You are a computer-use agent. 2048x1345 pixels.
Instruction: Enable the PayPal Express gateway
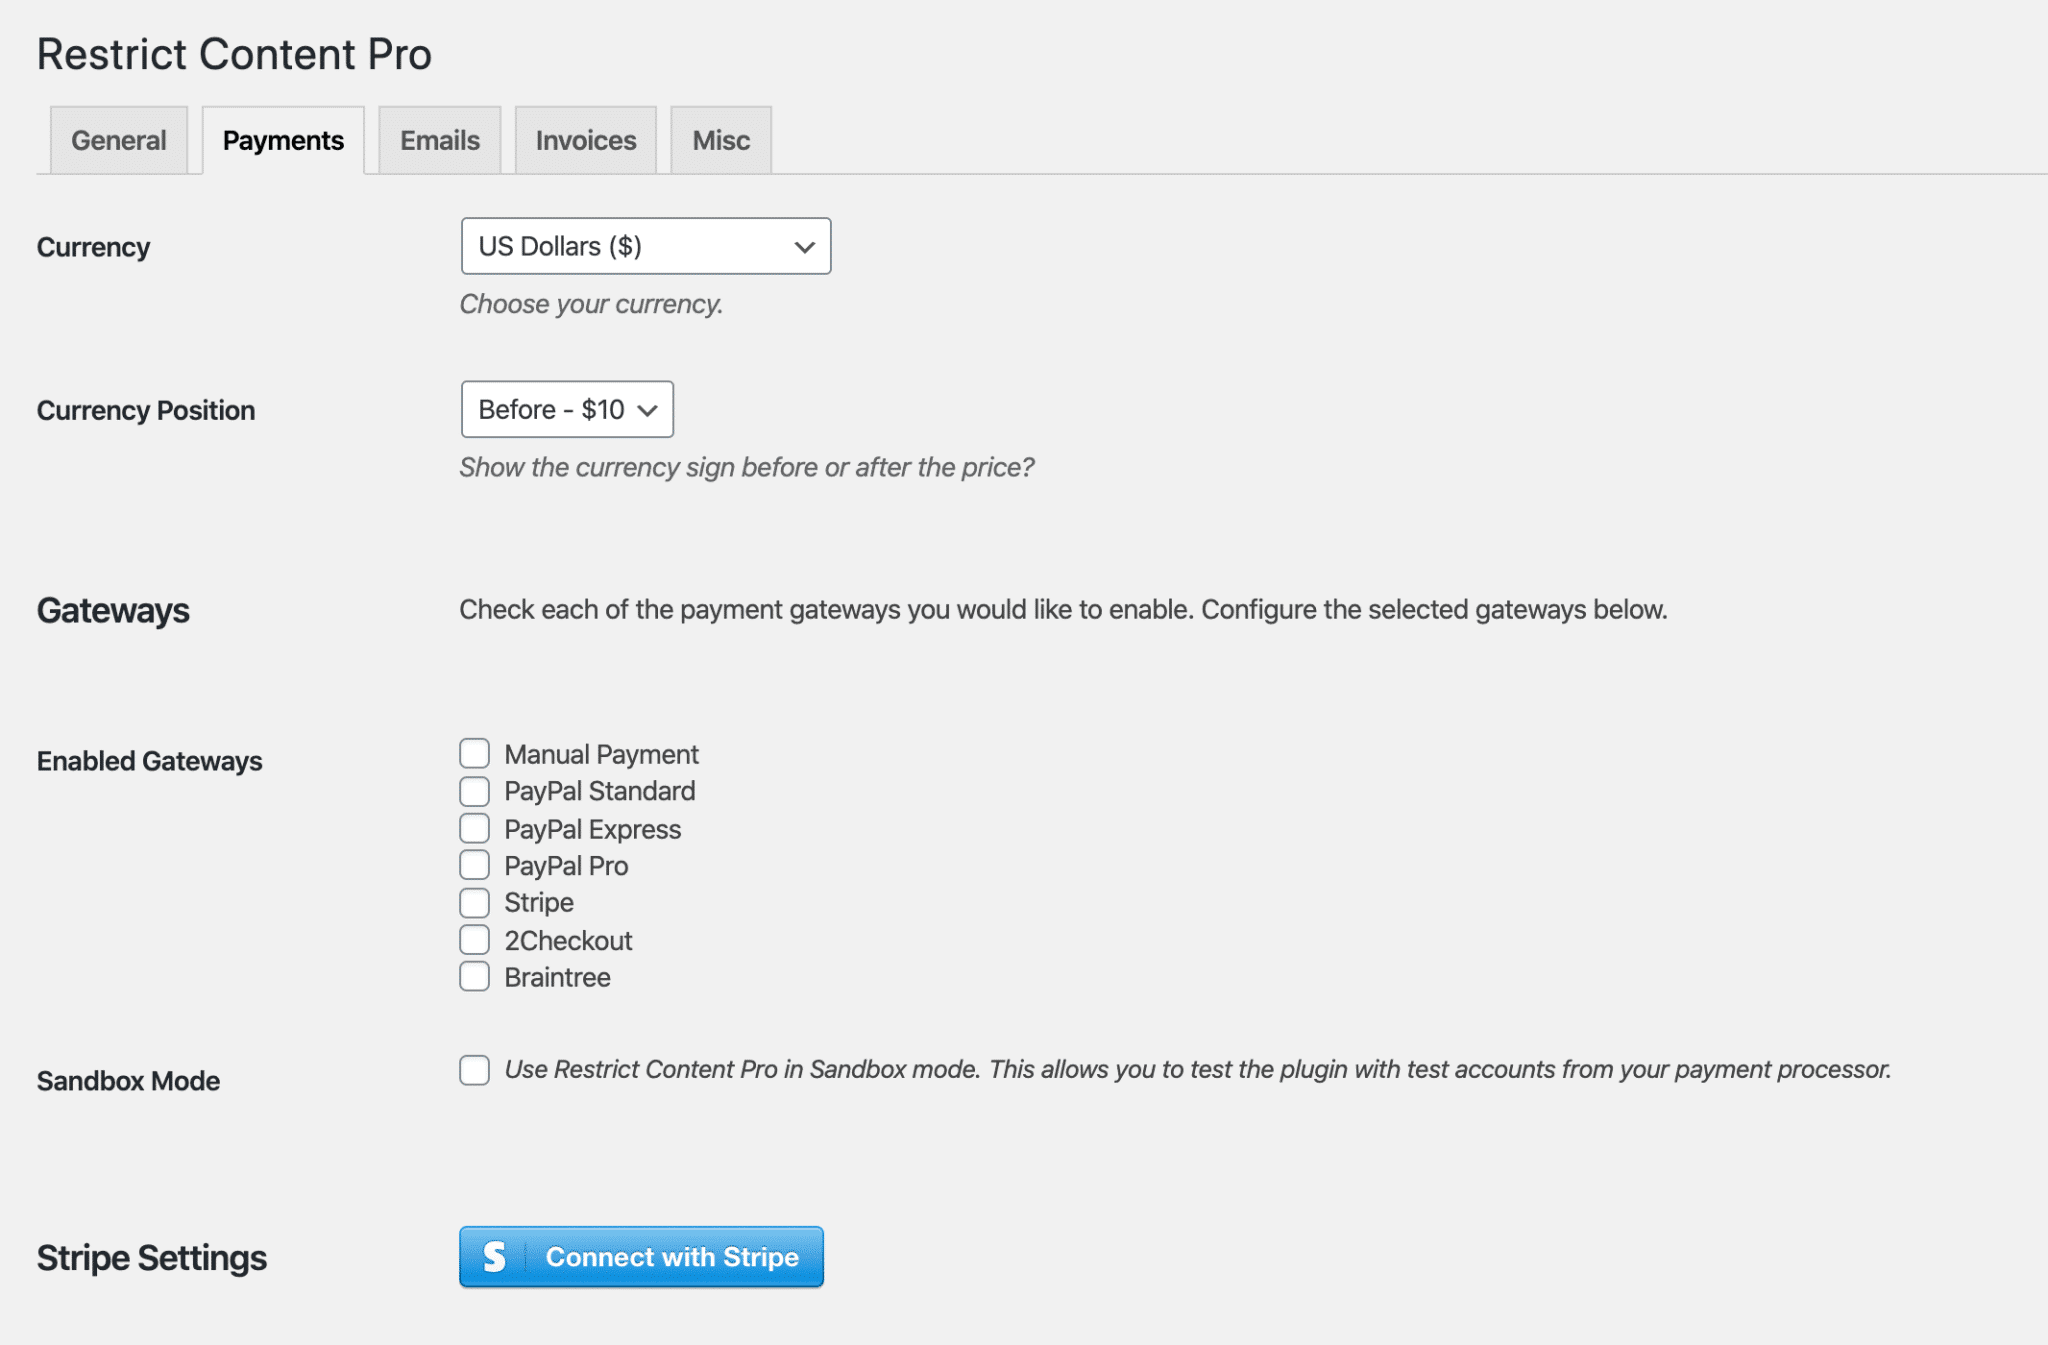click(x=474, y=828)
